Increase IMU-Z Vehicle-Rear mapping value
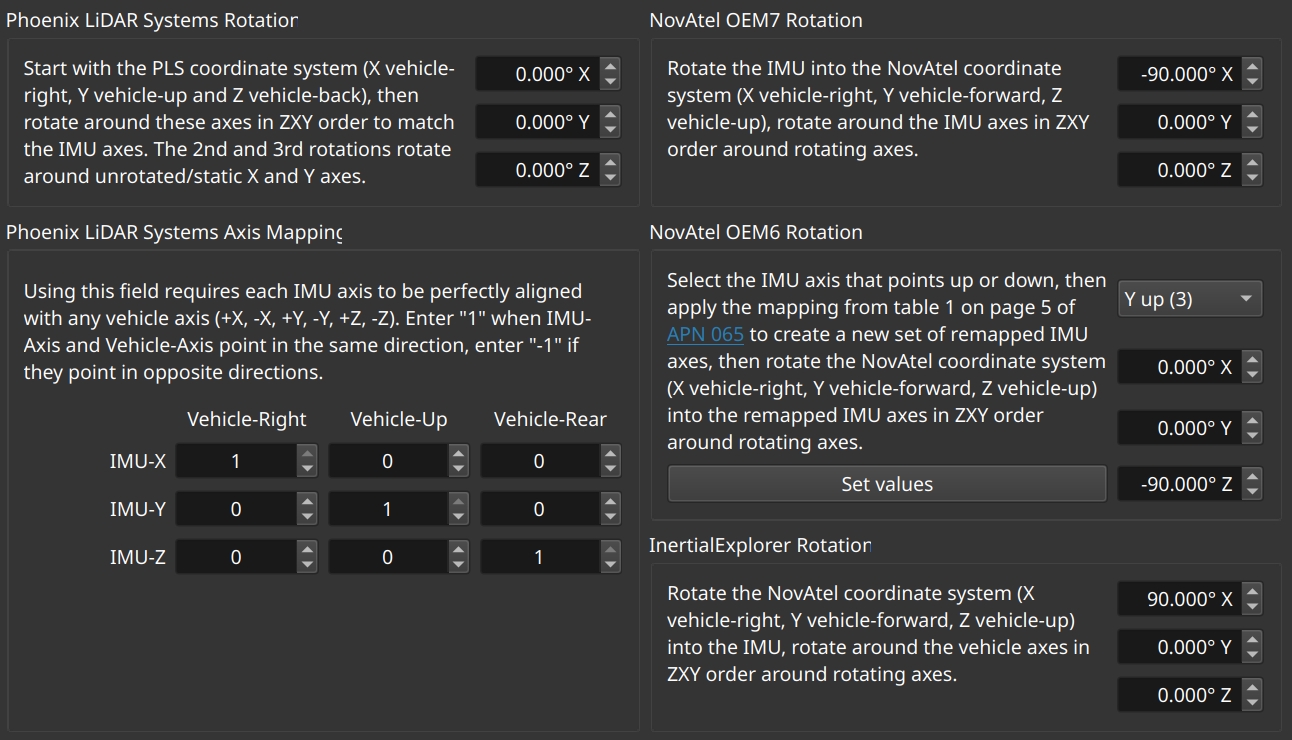This screenshot has width=1292, height=740. tap(611, 549)
